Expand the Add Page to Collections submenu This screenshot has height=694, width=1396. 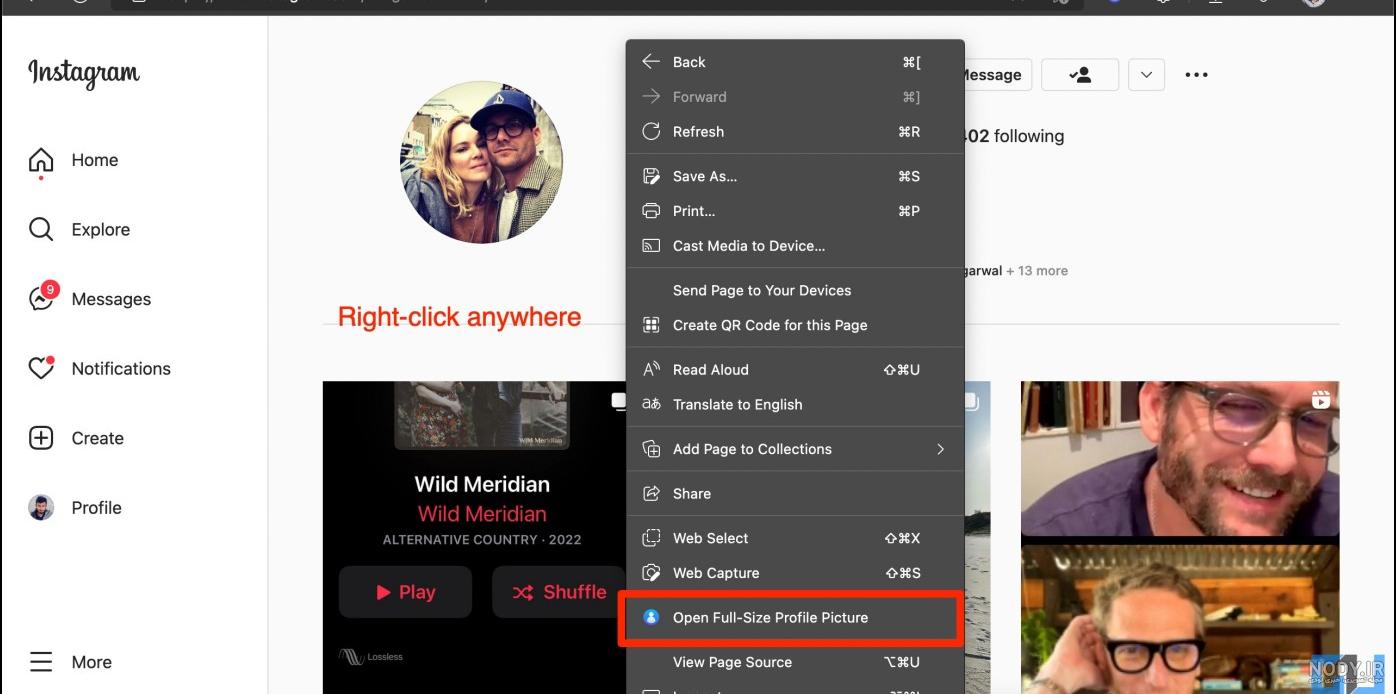click(795, 449)
